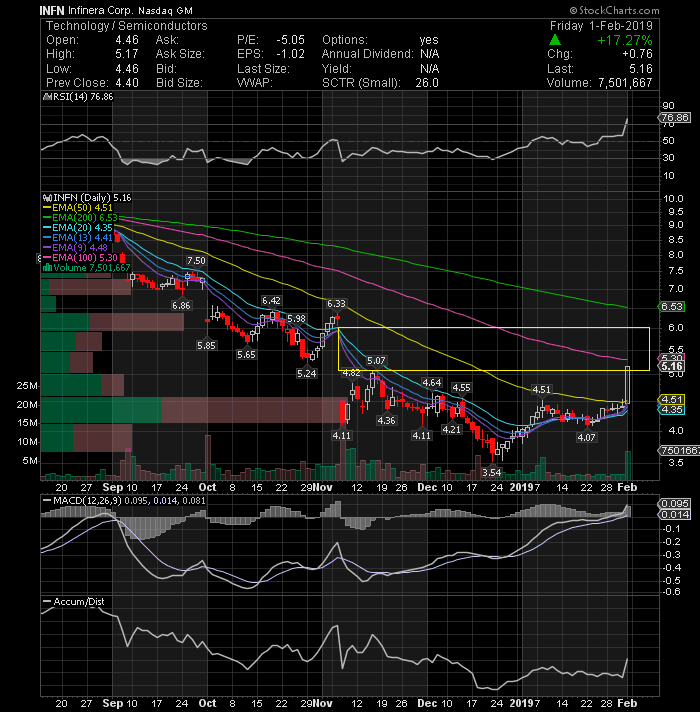Click the tall green Feb 1 volume bar
Viewport: 700px width, 712px height.
pyautogui.click(x=628, y=465)
